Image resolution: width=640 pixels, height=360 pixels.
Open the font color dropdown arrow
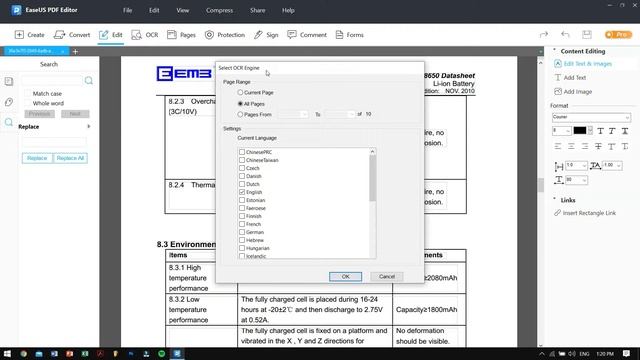click(590, 131)
